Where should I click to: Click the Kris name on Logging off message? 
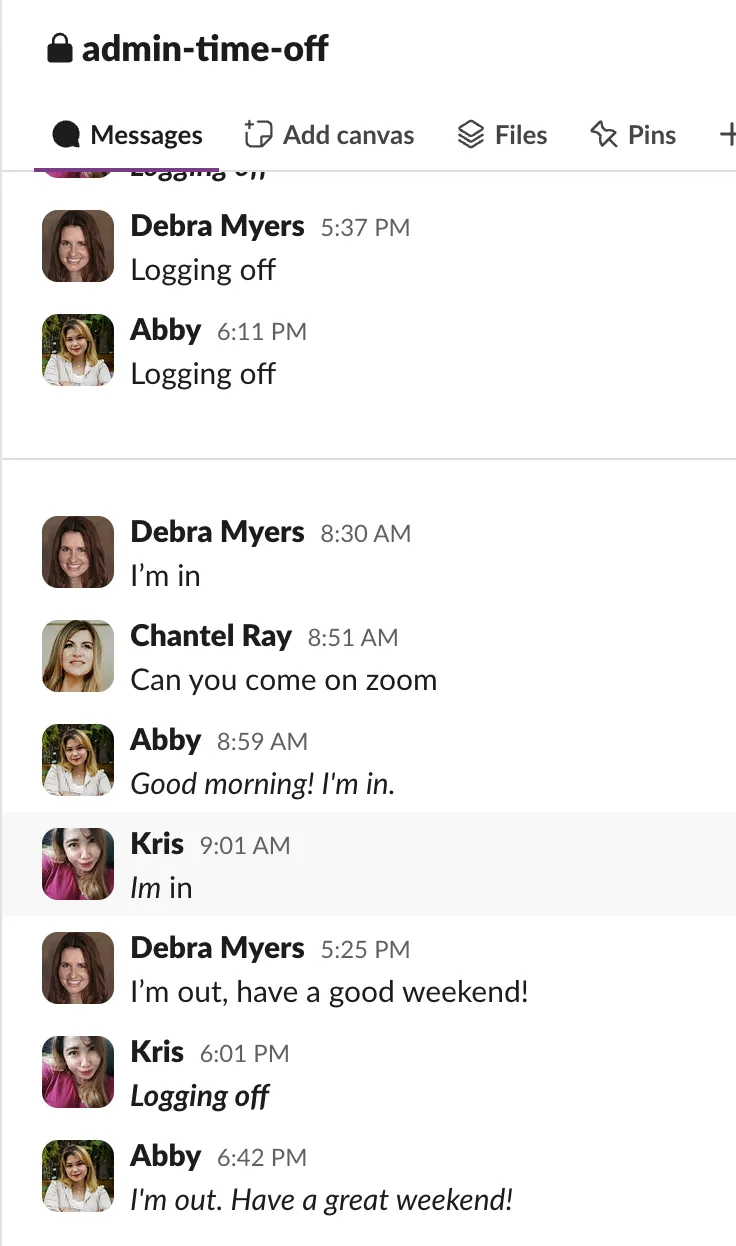point(157,1052)
